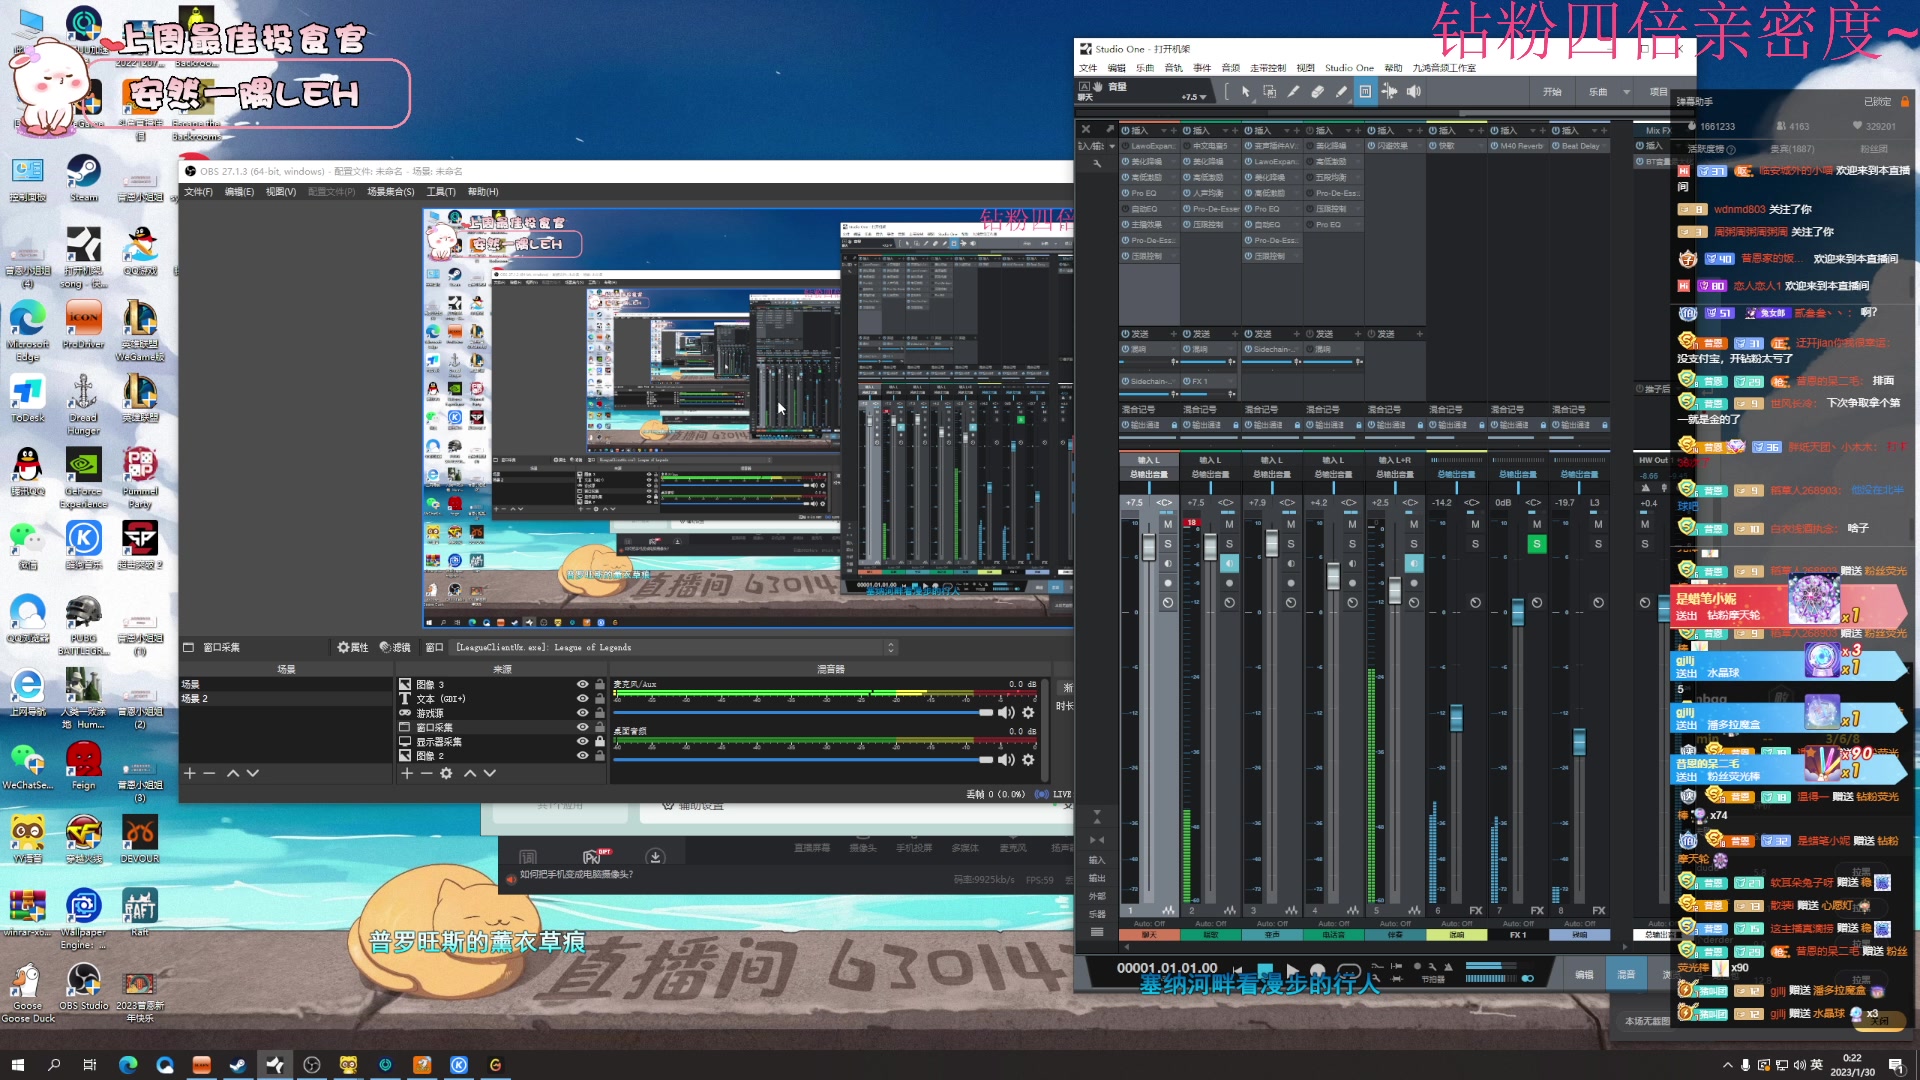Open 麦克风/Aux audio settings gear in OBS mixer

1028,712
